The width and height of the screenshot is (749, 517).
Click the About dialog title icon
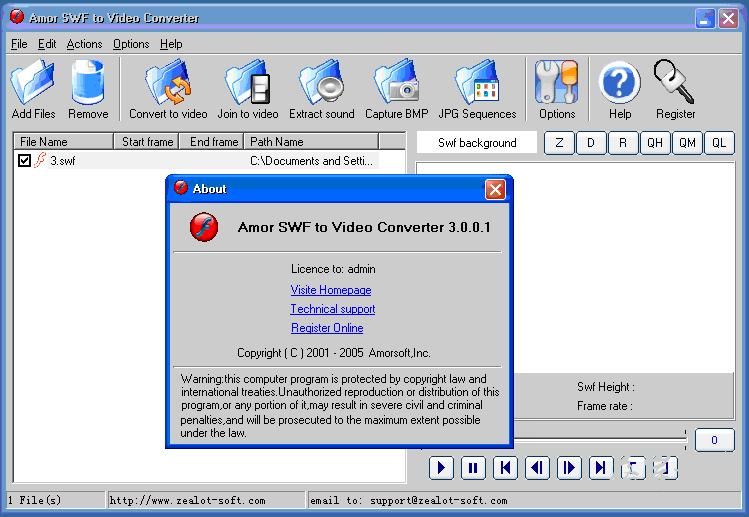tap(181, 187)
